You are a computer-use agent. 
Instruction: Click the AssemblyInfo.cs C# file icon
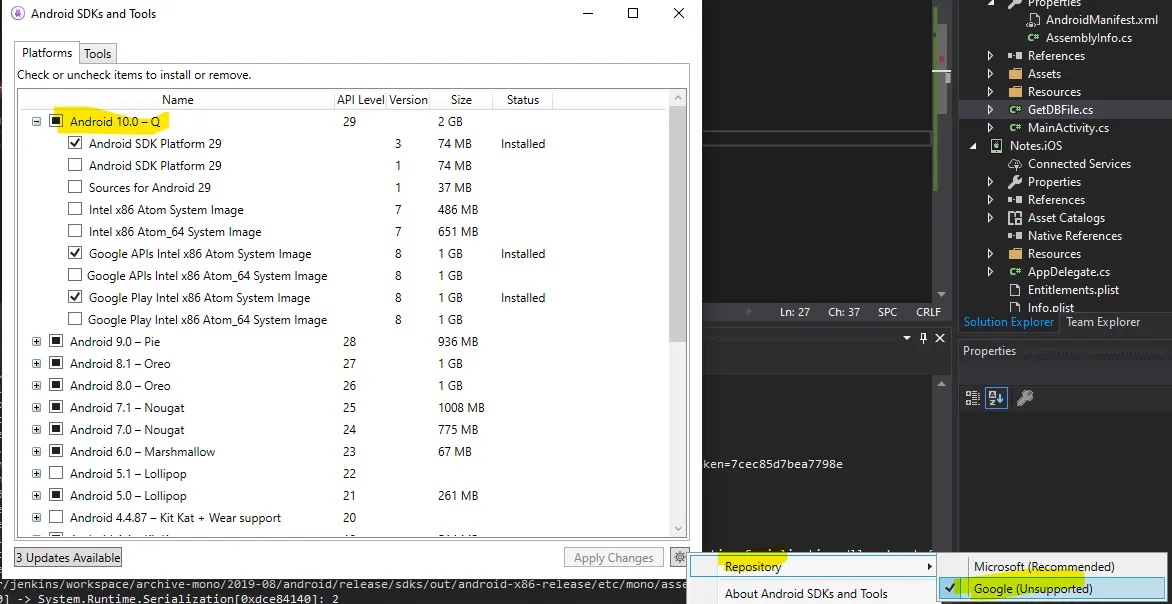point(1033,37)
